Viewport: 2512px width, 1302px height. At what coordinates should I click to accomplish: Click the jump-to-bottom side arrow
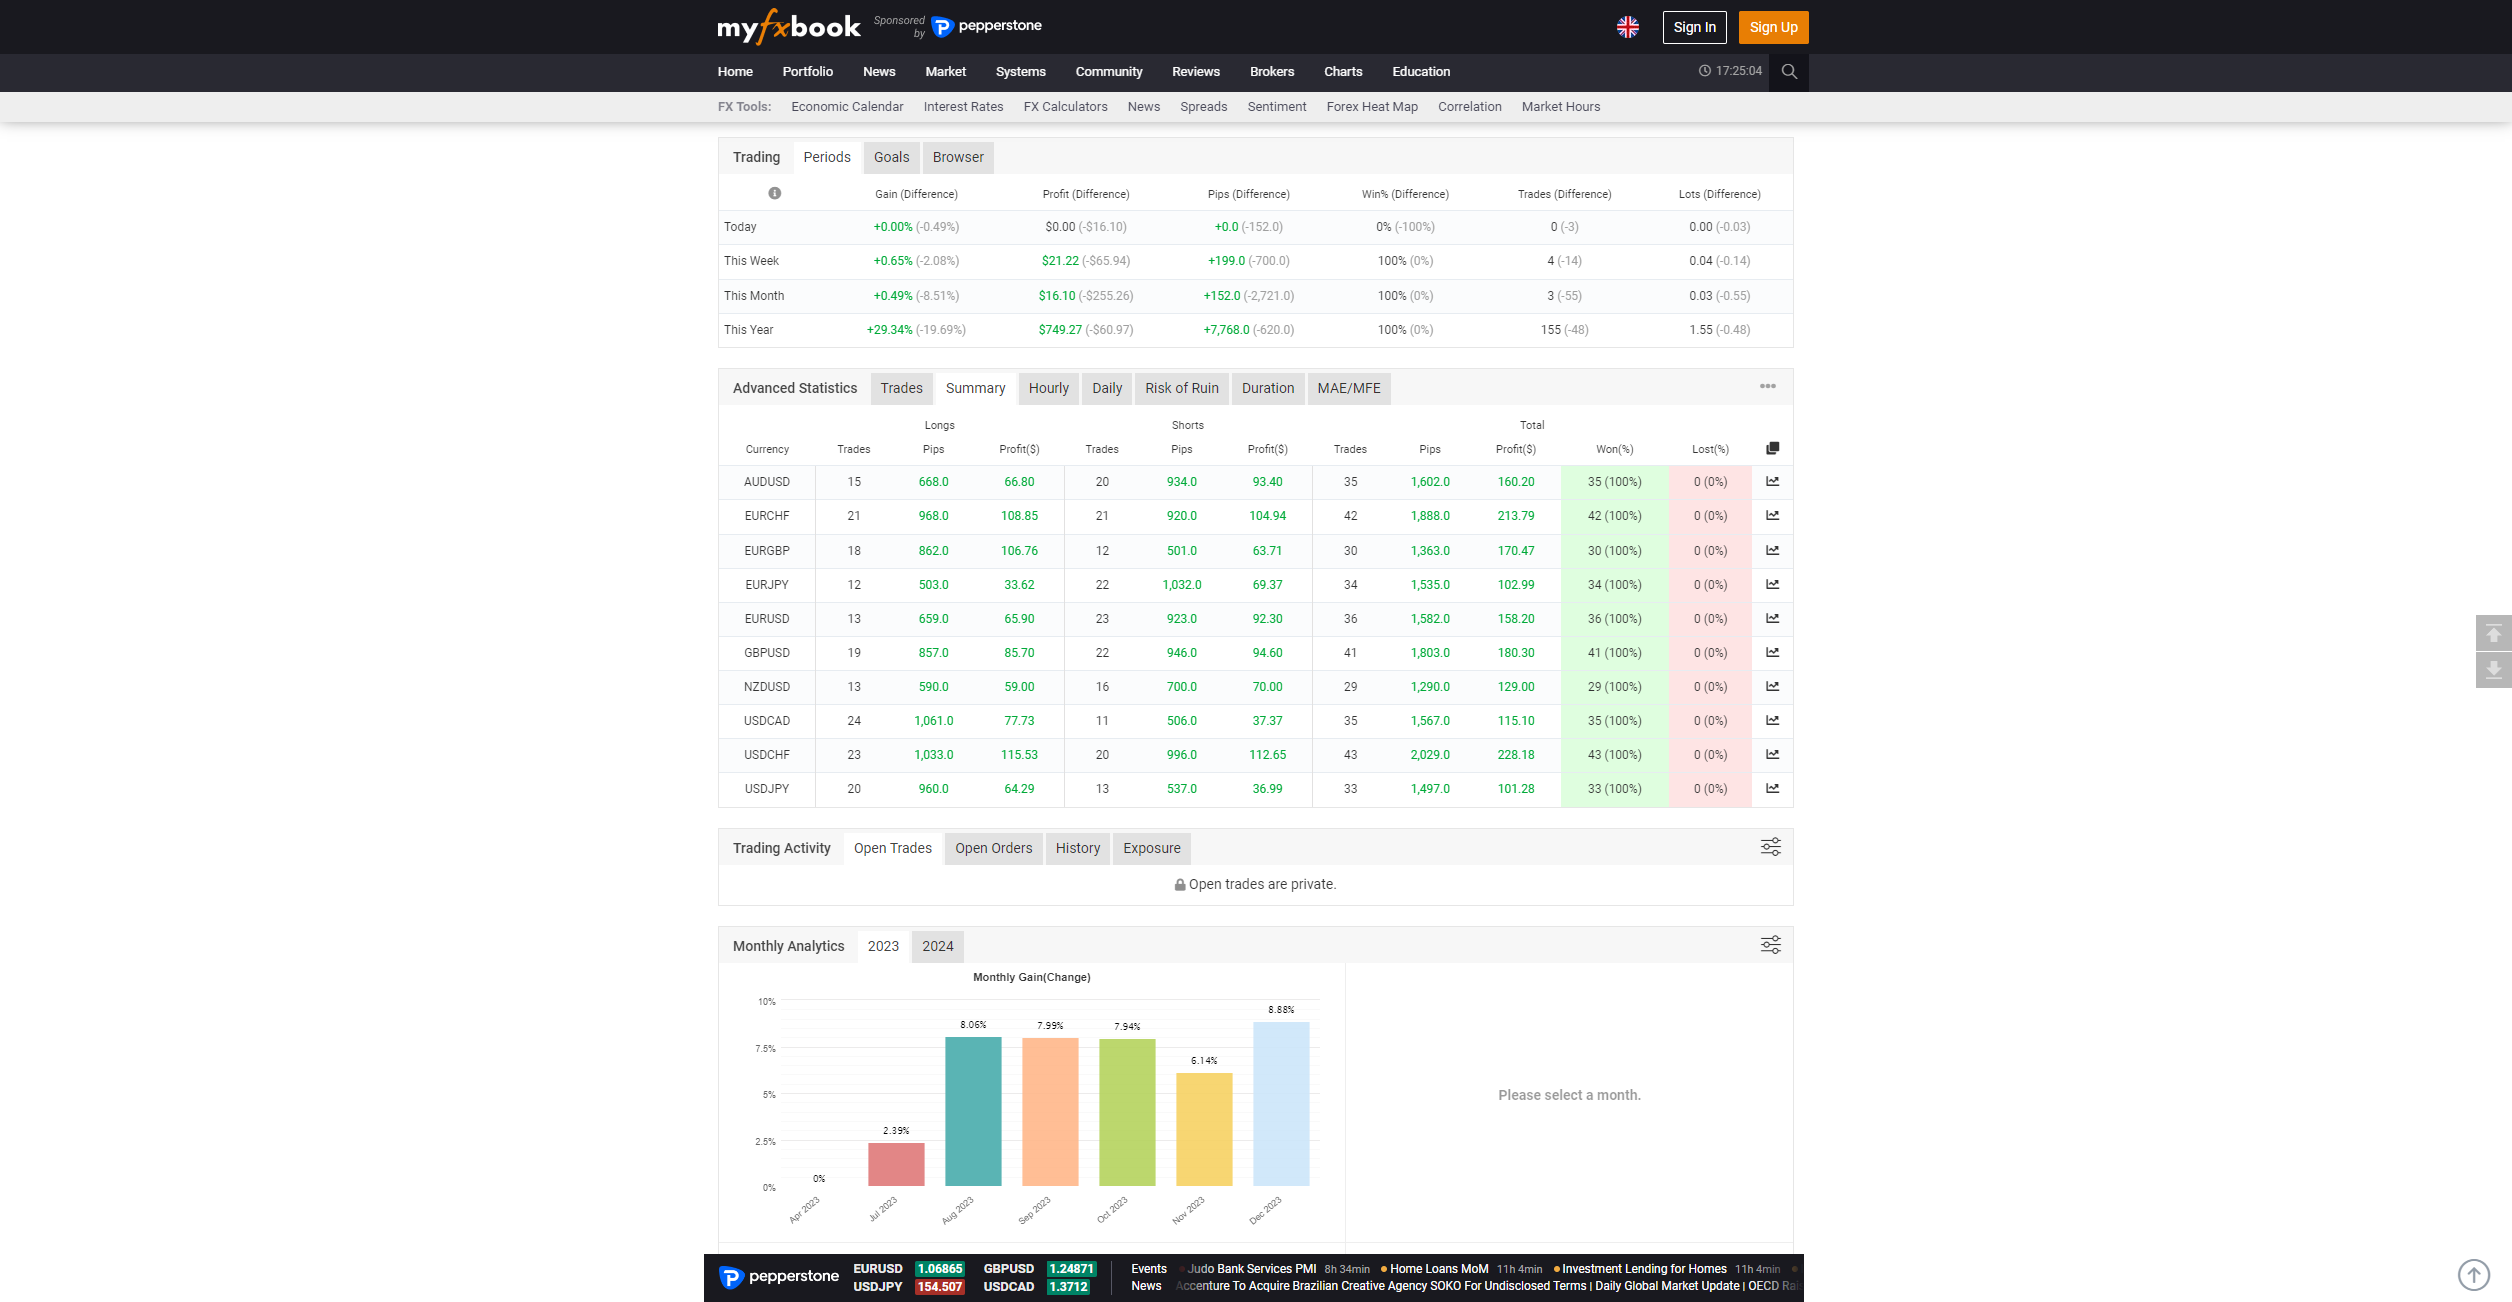coord(2493,670)
